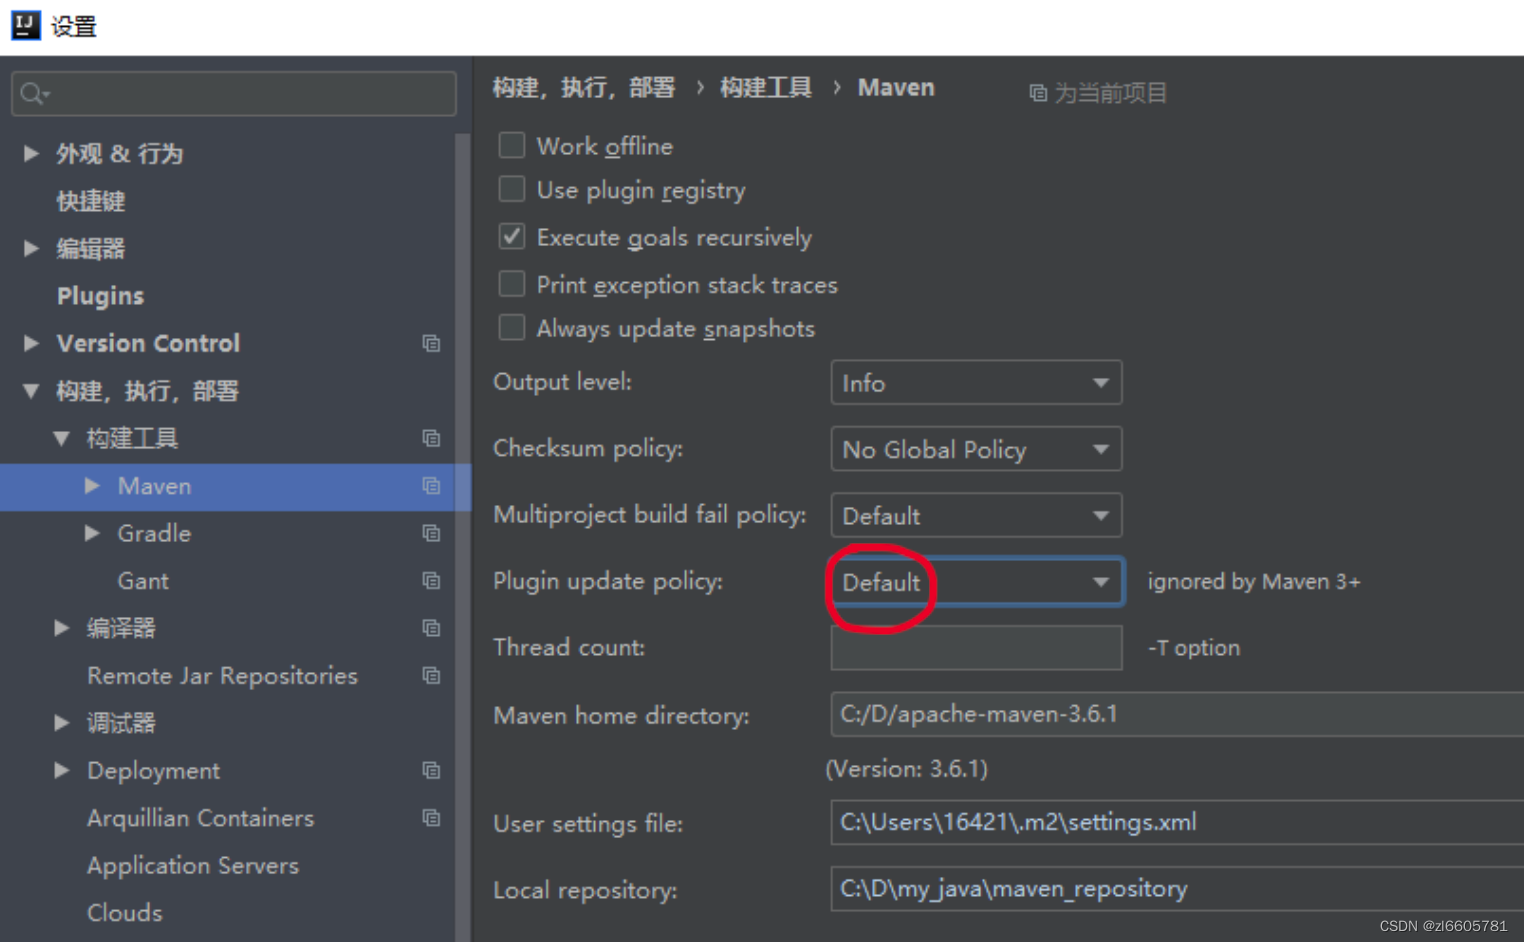Viewport: 1524px width, 942px height.
Task: Open the Checksum policy dropdown
Action: (x=976, y=449)
